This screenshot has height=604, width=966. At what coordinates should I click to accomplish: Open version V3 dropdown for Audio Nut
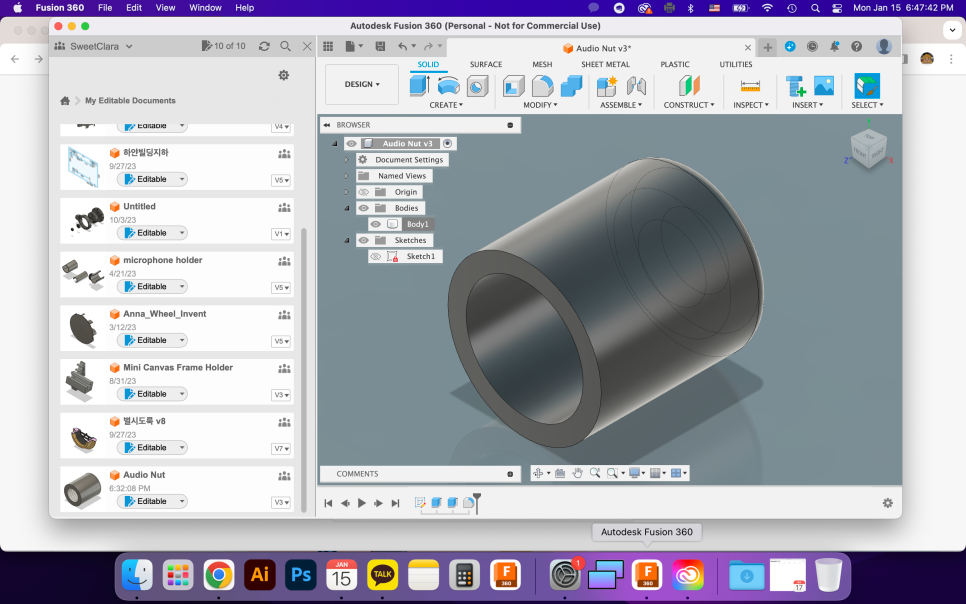pyautogui.click(x=281, y=502)
